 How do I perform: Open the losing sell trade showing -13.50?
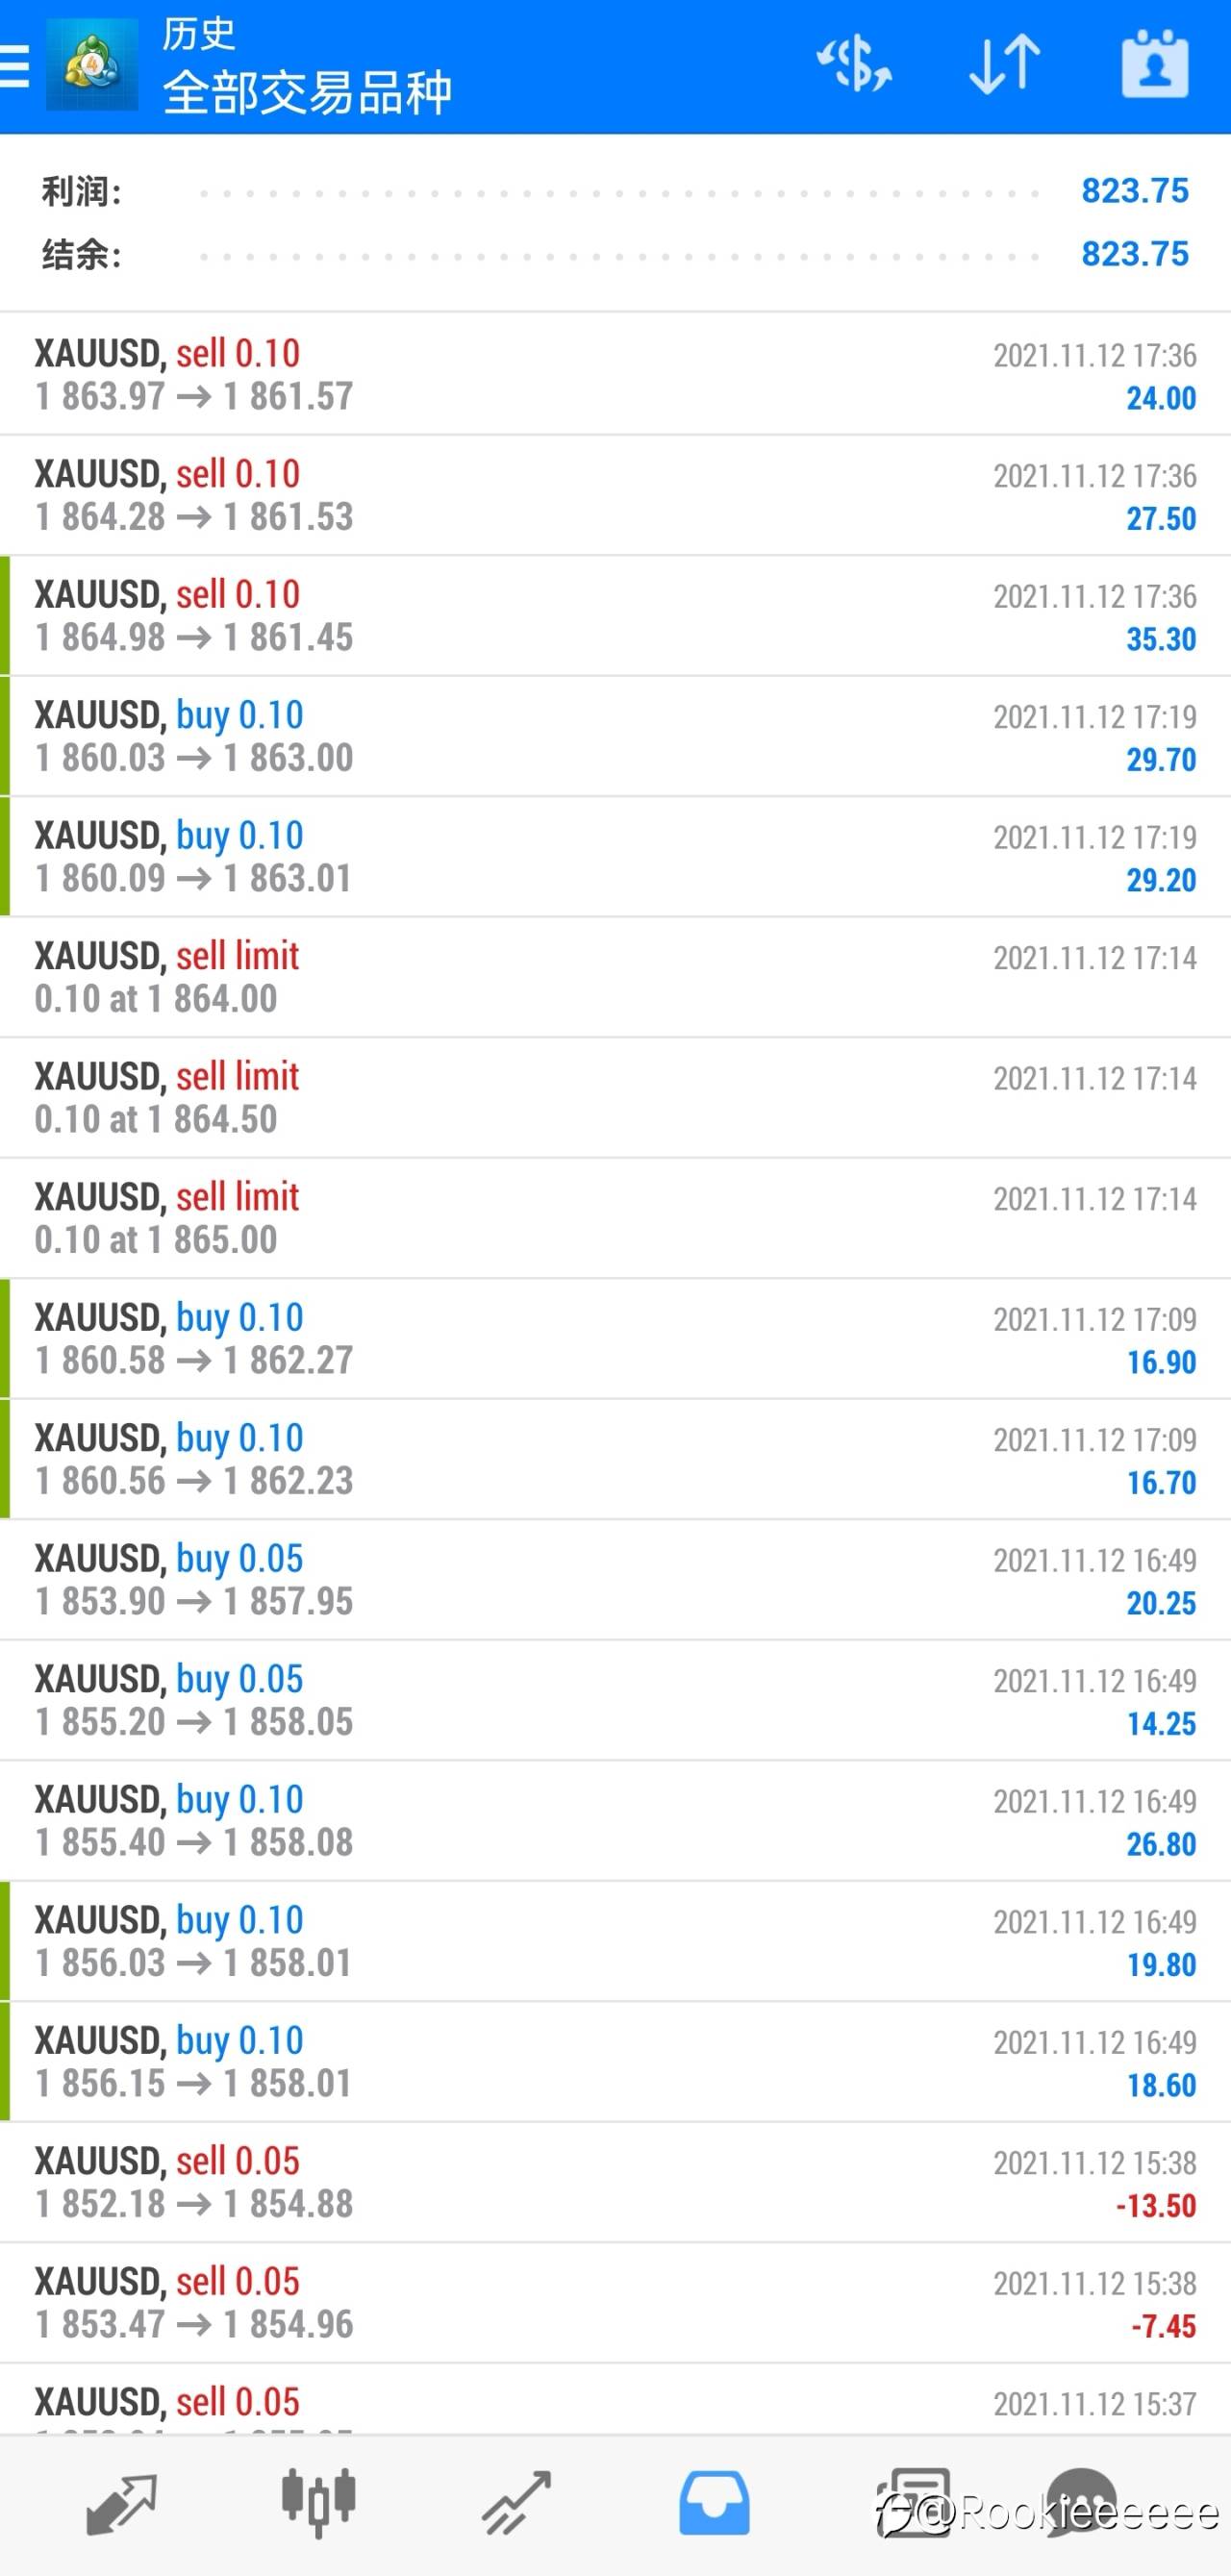(615, 2182)
